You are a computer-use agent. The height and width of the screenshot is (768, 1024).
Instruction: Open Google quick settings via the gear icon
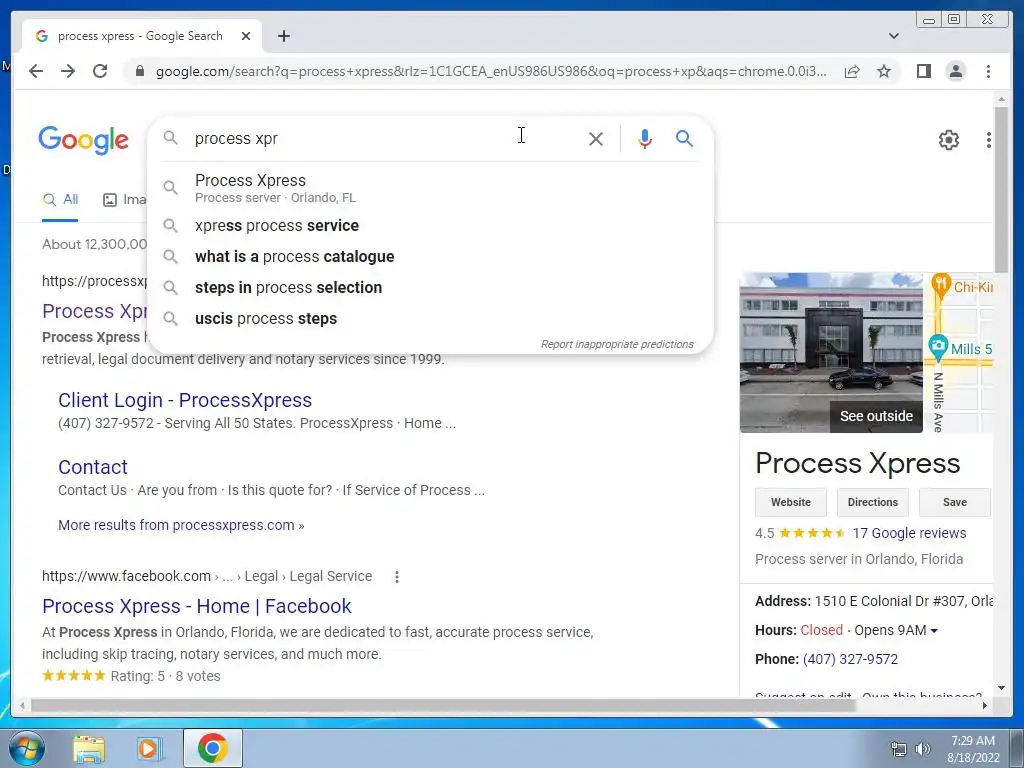click(948, 140)
